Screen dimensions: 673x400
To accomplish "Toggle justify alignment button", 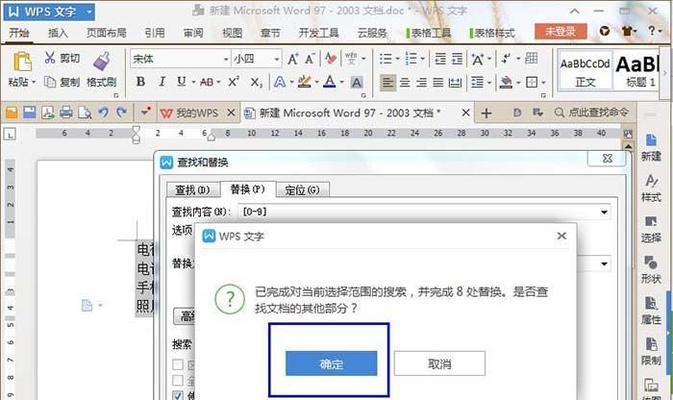I will tap(438, 82).
